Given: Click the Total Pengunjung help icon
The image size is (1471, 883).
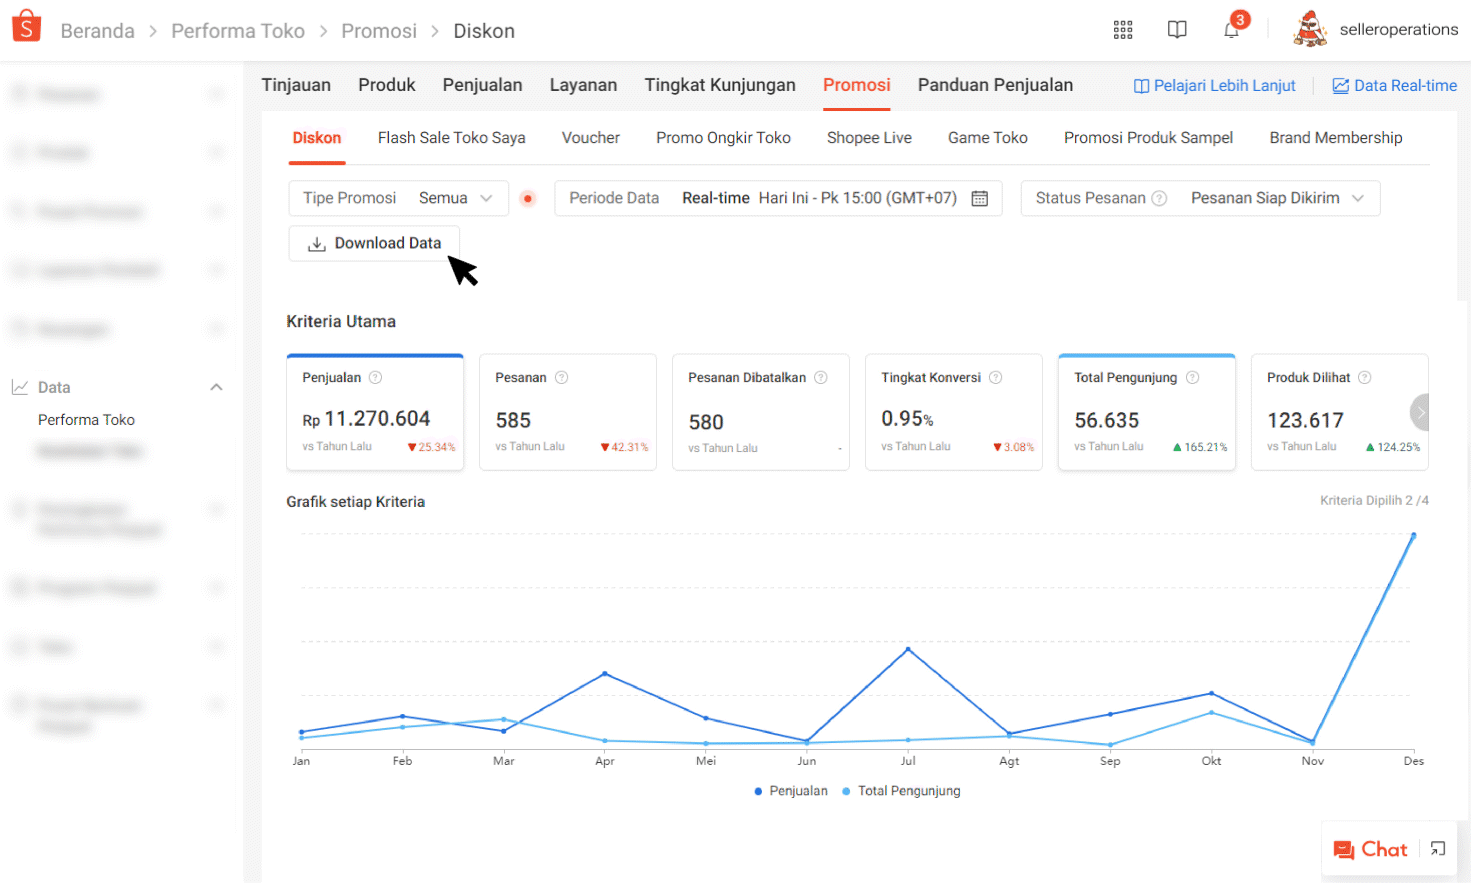Looking at the screenshot, I should (x=1192, y=377).
